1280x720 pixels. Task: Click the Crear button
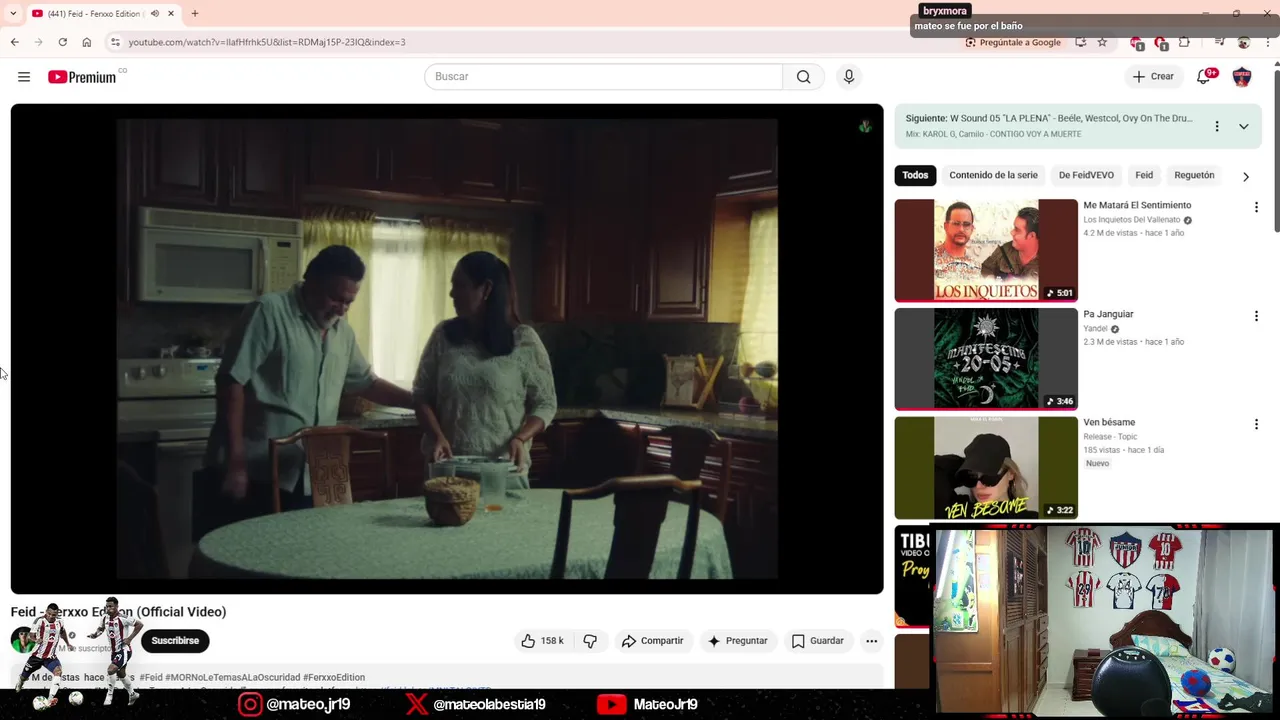coord(1153,77)
